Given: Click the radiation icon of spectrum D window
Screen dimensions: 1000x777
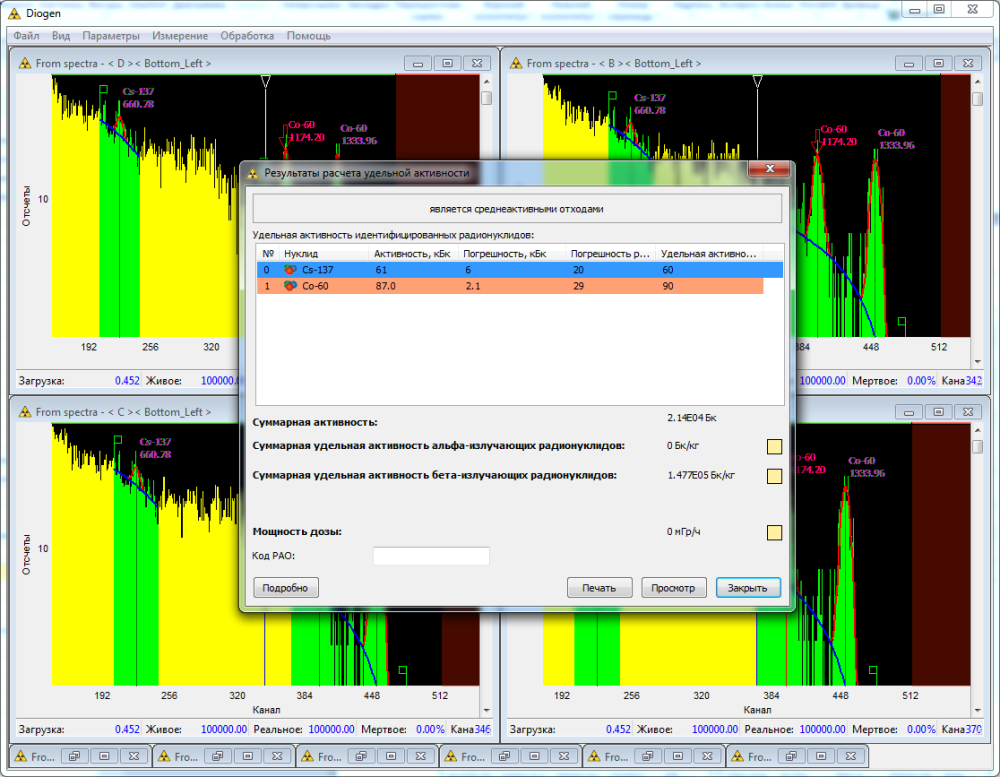Looking at the screenshot, I should pyautogui.click(x=24, y=63).
